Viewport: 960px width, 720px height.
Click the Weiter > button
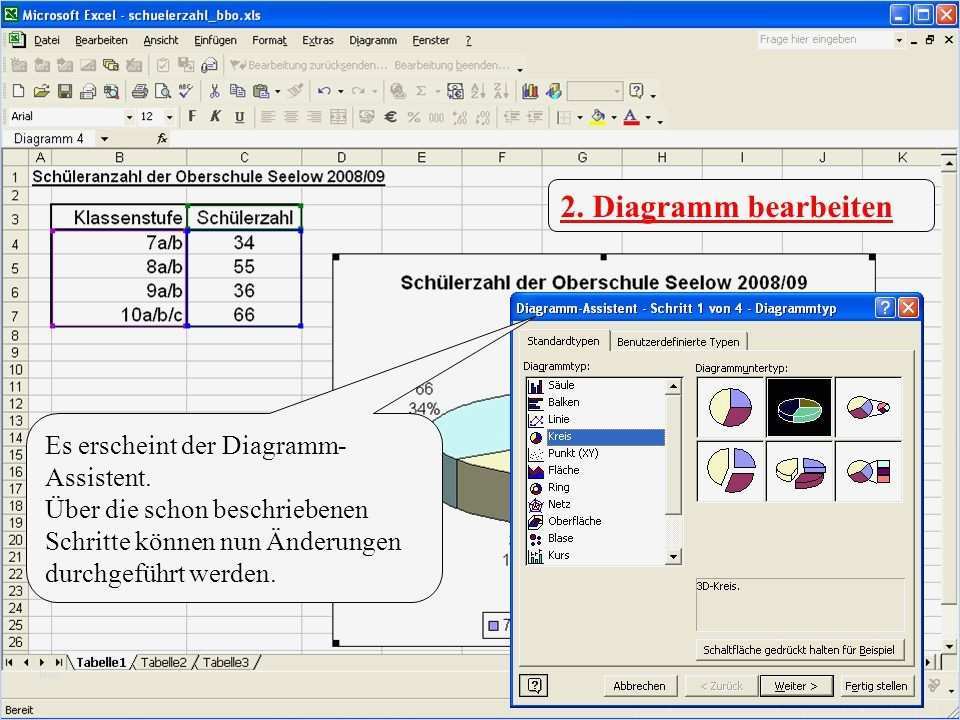[796, 686]
